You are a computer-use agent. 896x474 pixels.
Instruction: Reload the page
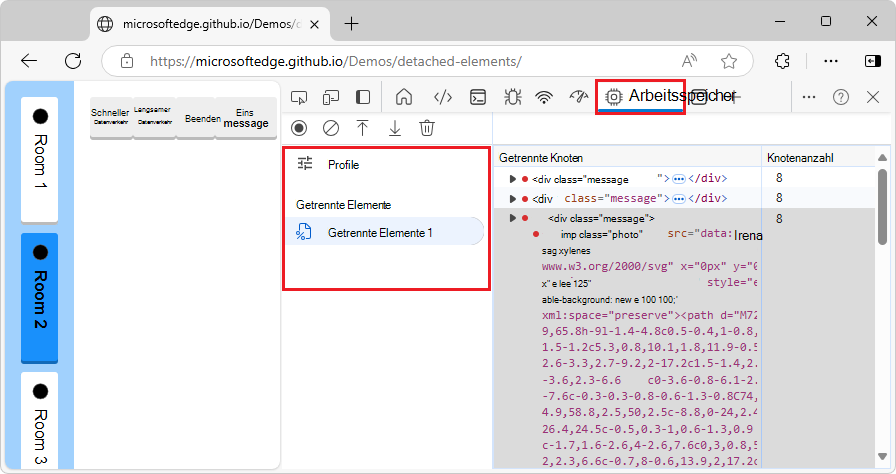click(x=73, y=61)
